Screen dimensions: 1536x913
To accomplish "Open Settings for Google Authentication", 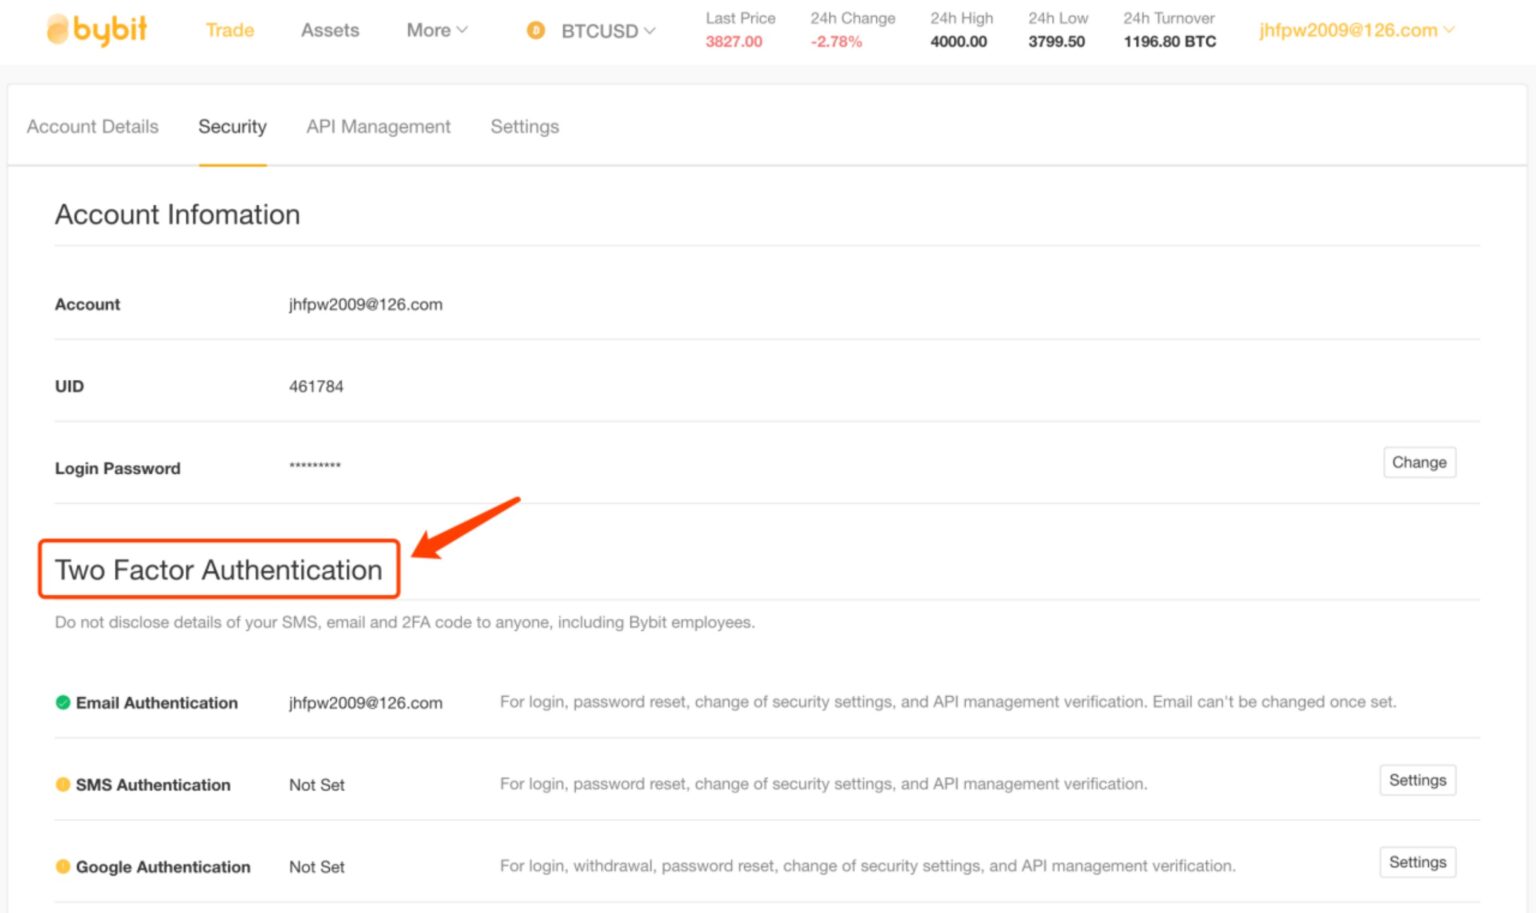I will pyautogui.click(x=1417, y=862).
